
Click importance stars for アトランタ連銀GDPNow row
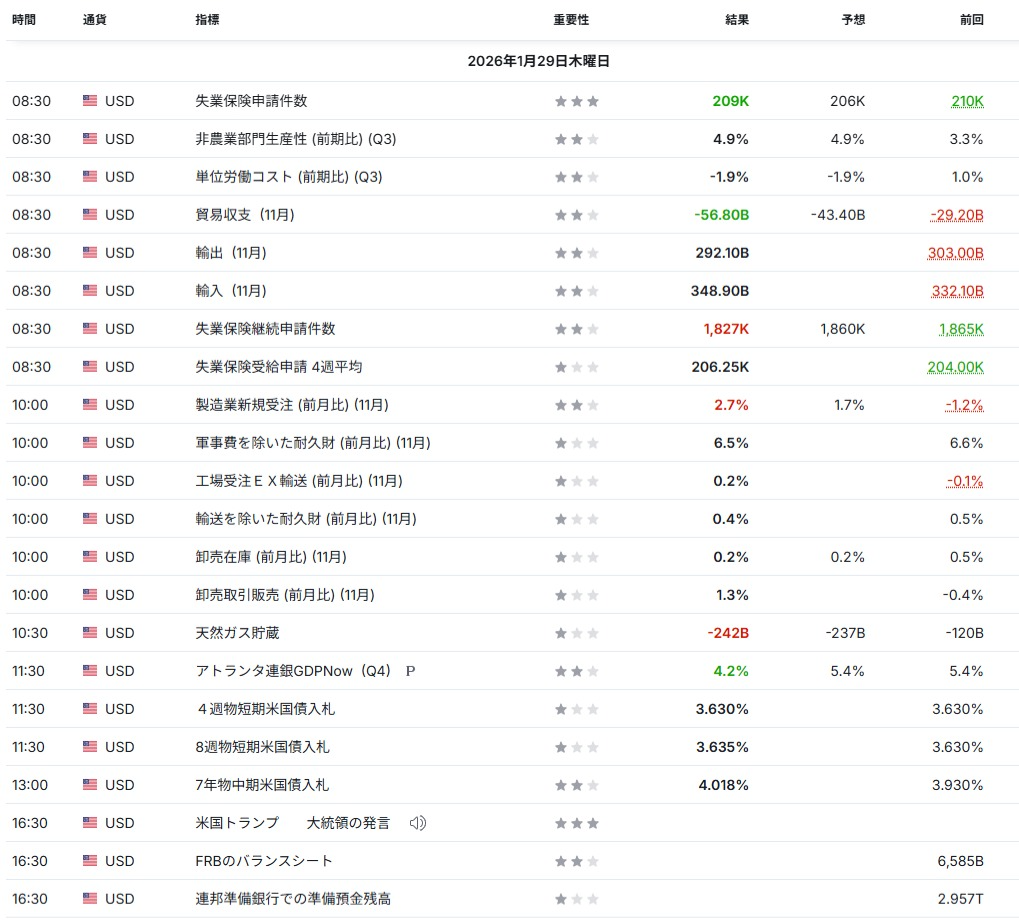[577, 671]
